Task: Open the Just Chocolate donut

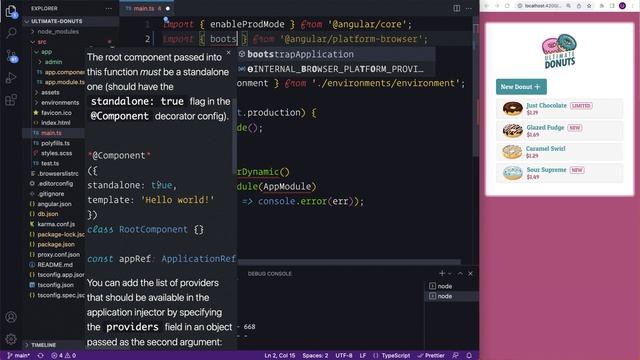Action: pyautogui.click(x=560, y=109)
